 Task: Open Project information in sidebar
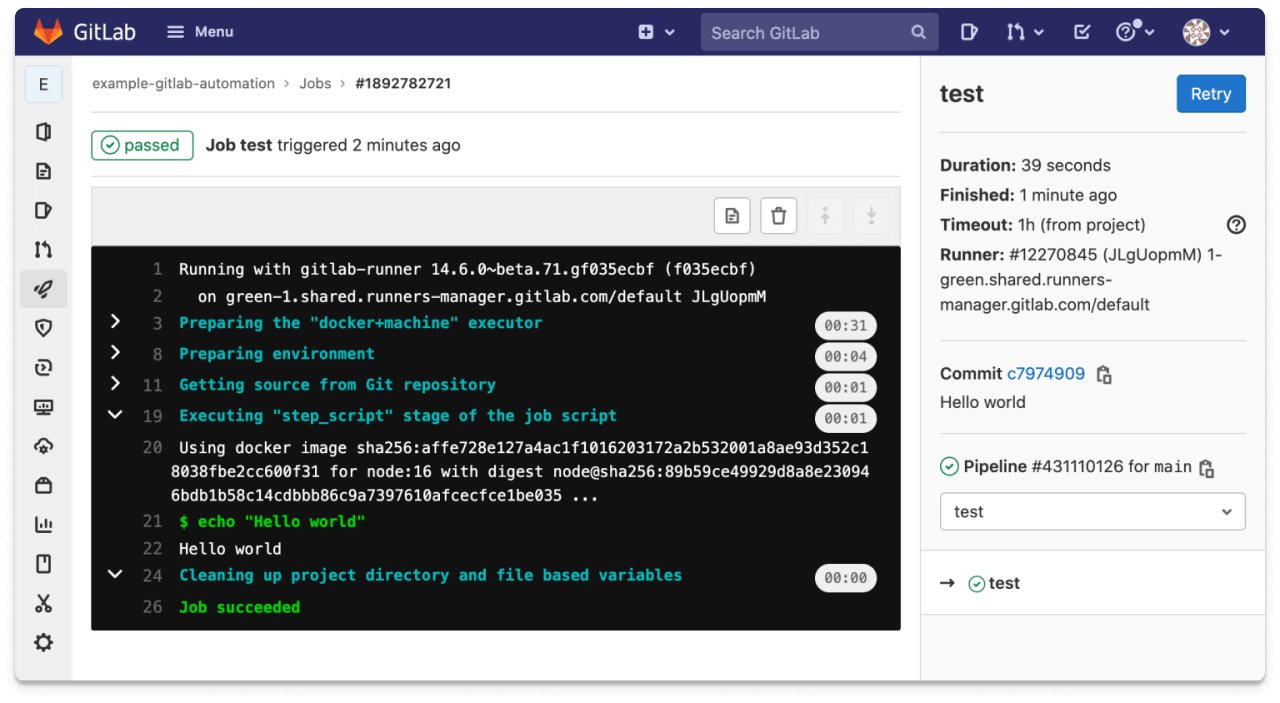point(43,132)
